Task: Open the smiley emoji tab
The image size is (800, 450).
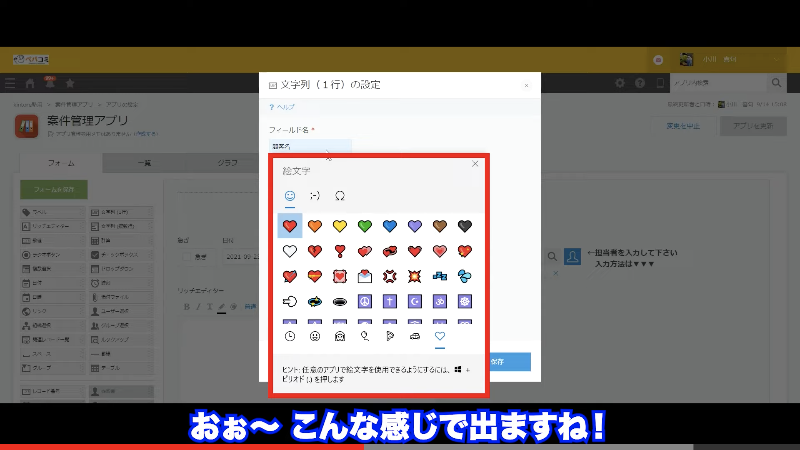Action: coord(290,195)
